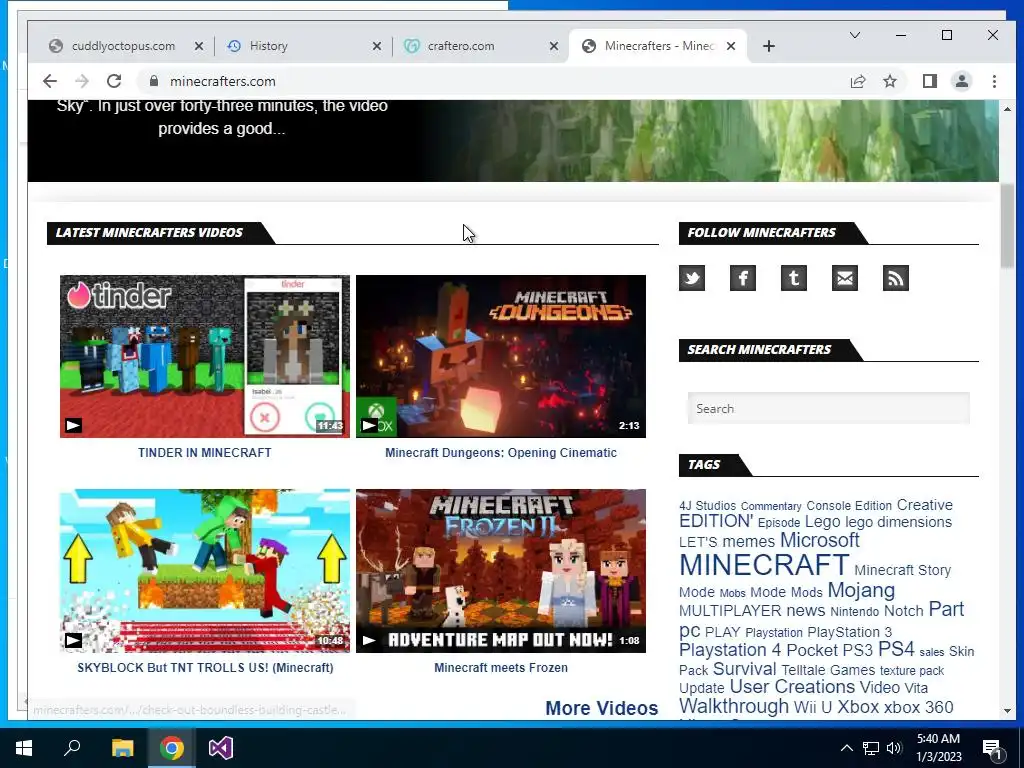
Task: Close the craftero.com tab
Action: pyautogui.click(x=554, y=46)
